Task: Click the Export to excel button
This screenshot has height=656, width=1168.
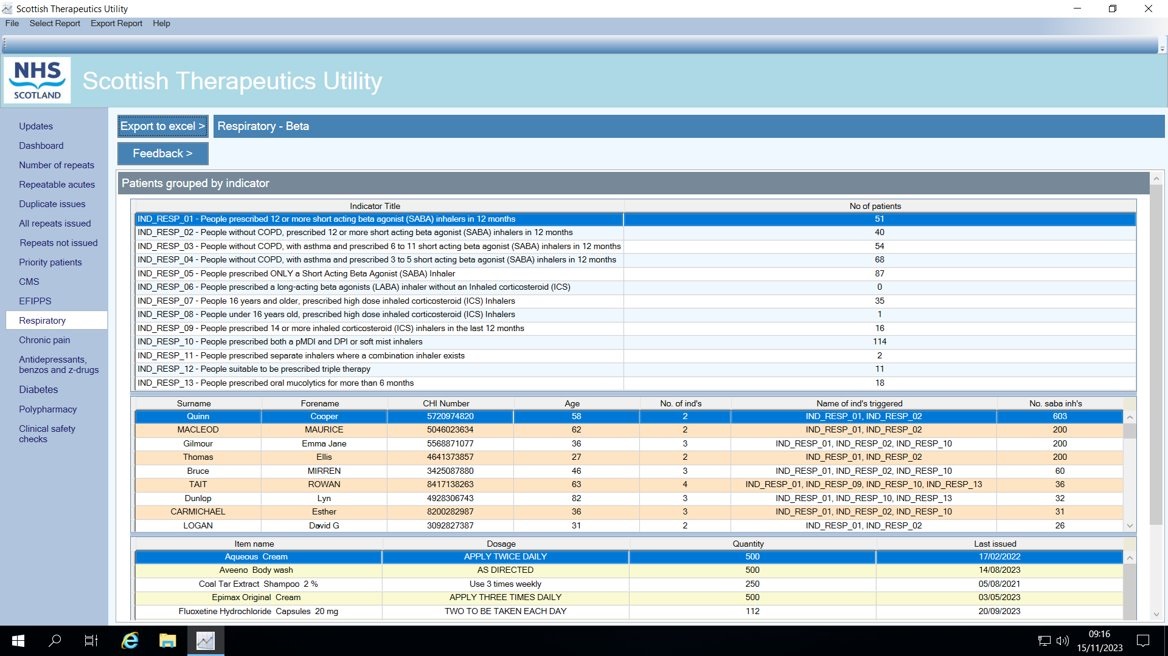Action: [x=162, y=126]
